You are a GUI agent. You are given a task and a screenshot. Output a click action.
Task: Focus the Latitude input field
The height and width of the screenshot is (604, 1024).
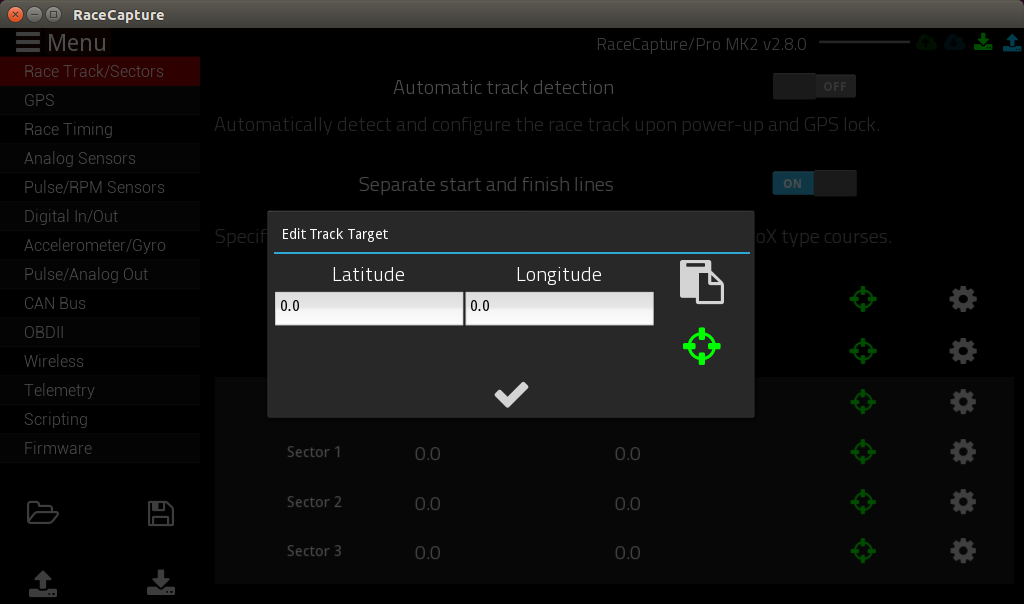[369, 308]
